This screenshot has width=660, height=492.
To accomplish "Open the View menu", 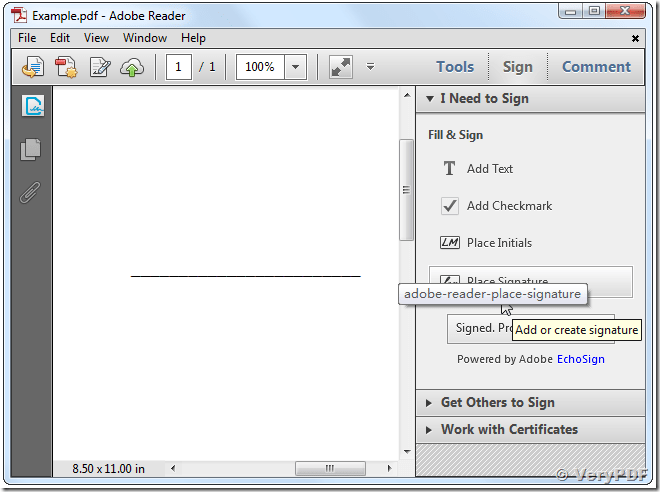I will click(x=96, y=38).
